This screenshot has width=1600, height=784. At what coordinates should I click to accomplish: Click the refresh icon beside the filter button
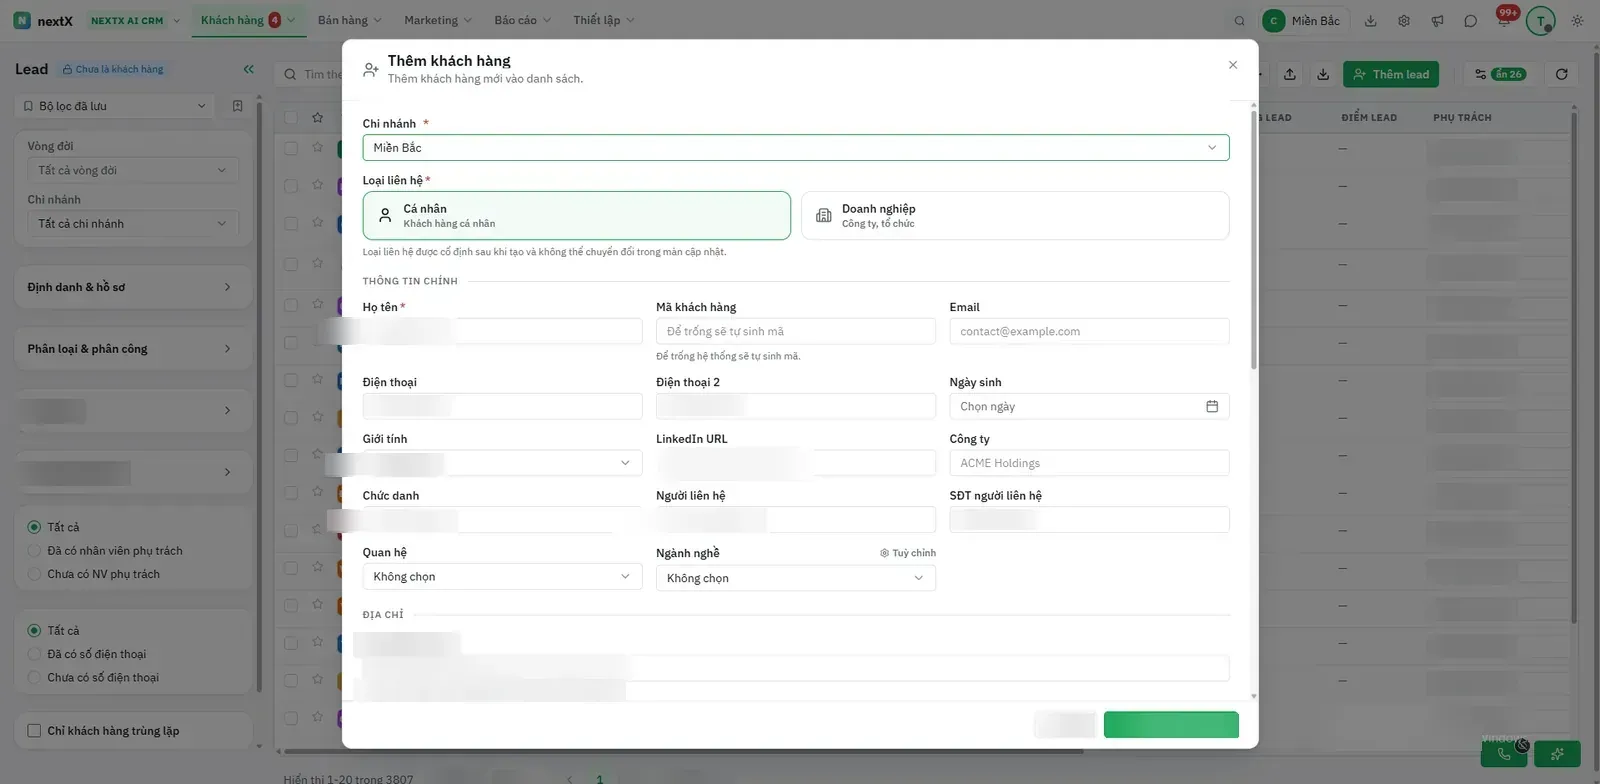[1561, 74]
